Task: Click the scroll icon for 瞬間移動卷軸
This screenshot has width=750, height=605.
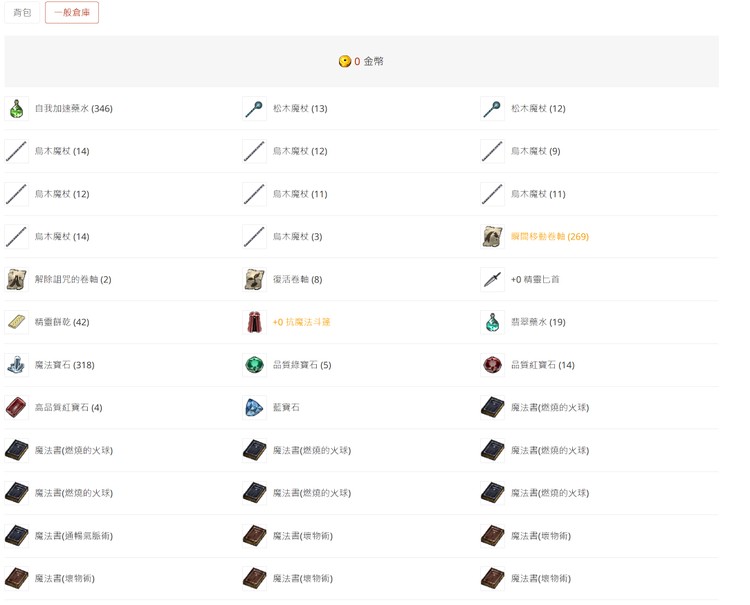Action: pos(493,237)
